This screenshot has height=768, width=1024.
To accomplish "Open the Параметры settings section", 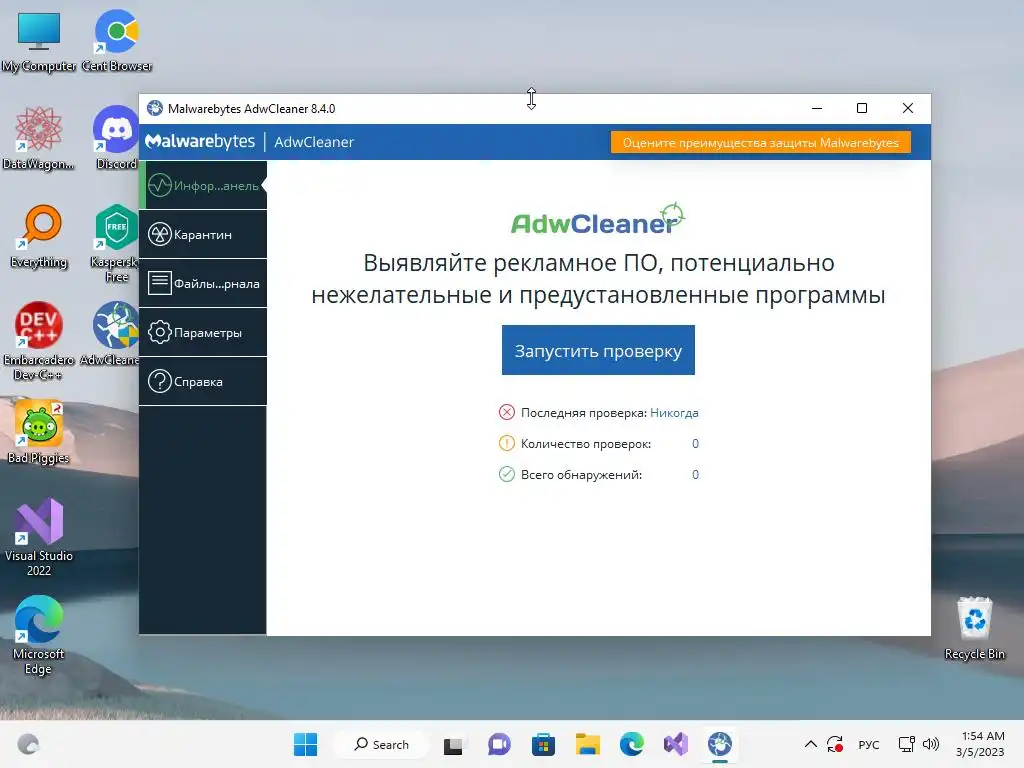I will (203, 332).
